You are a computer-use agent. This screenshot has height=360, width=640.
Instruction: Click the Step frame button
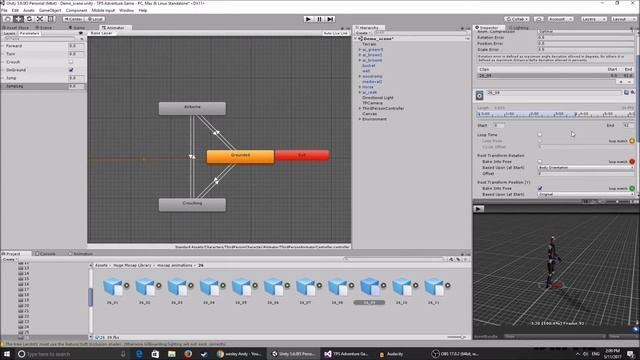pyautogui.click(x=331, y=19)
